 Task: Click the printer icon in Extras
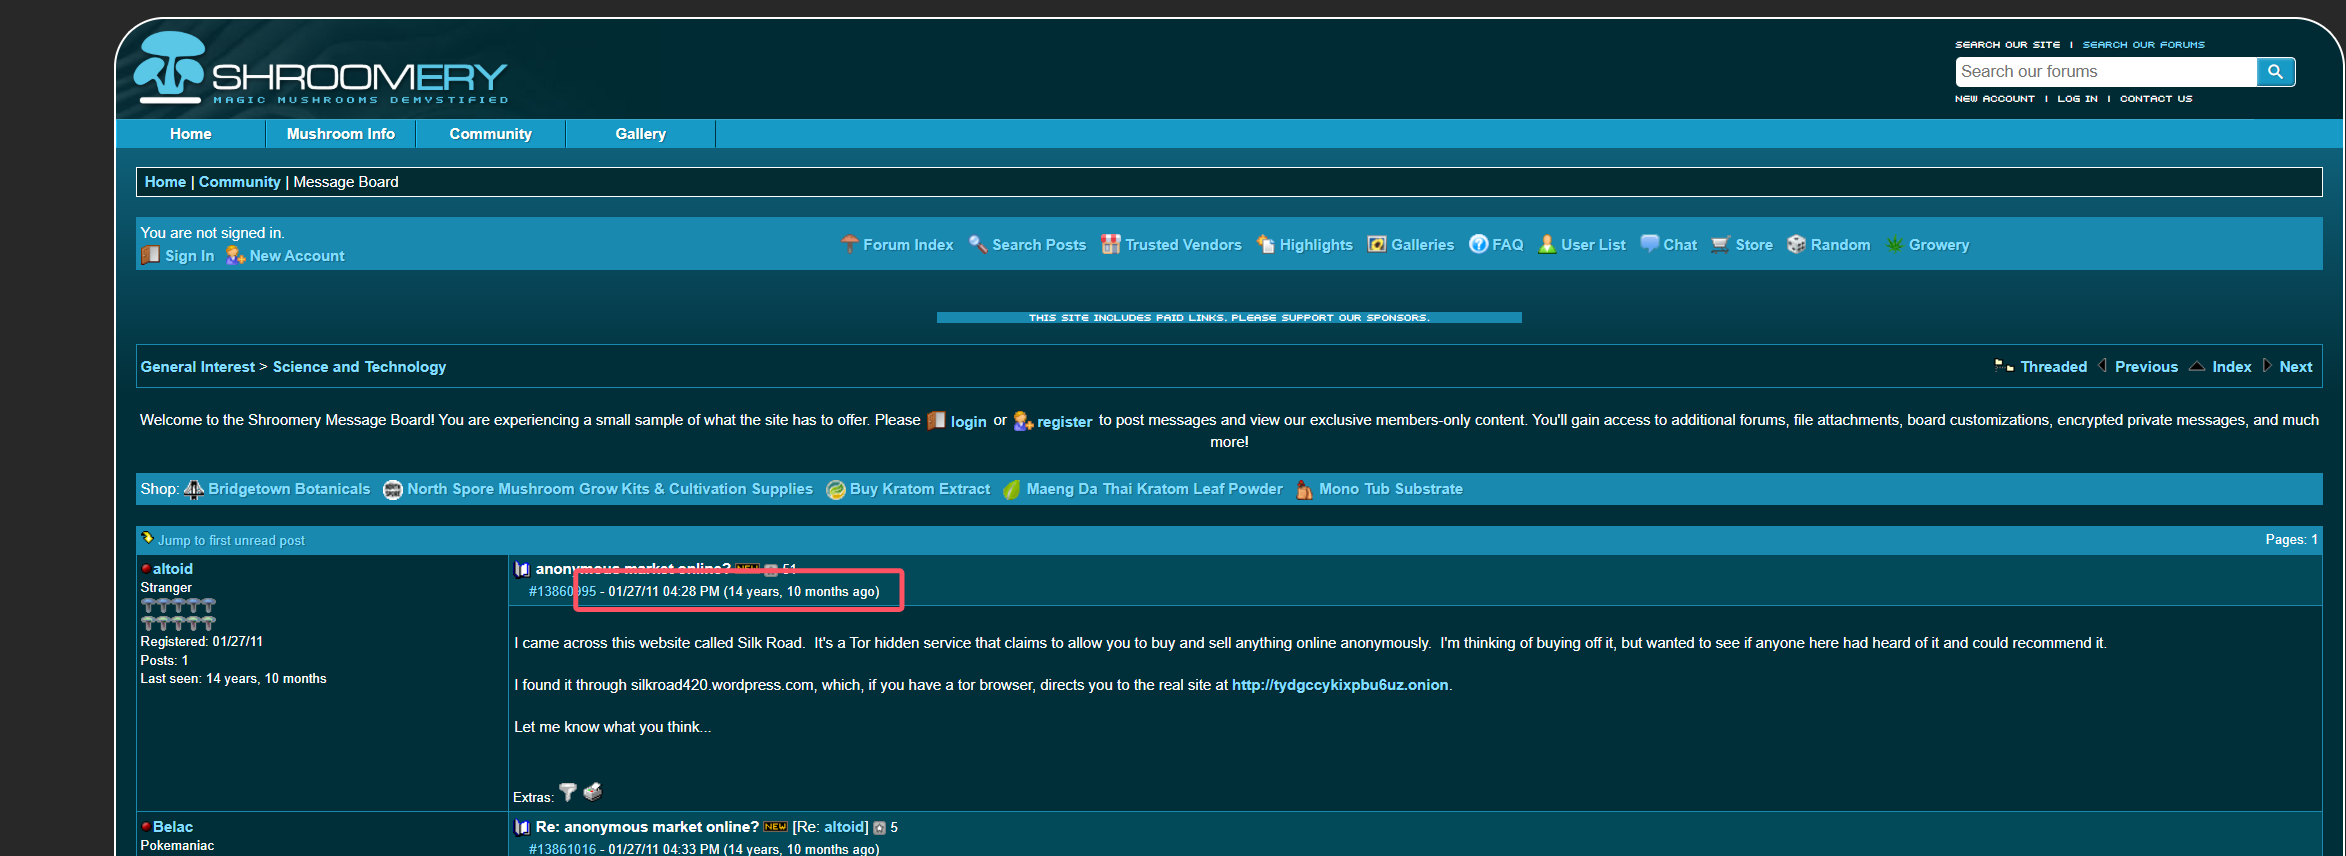coord(593,793)
